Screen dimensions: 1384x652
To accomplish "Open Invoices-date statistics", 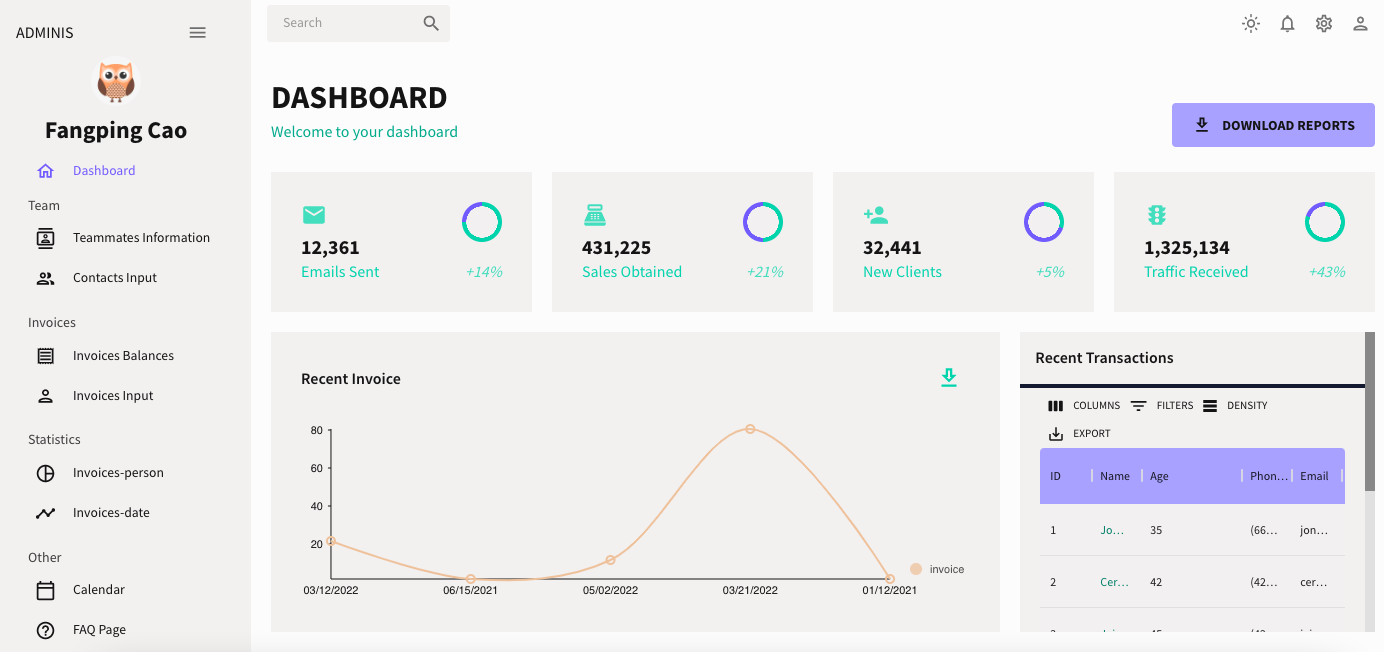I will [x=111, y=513].
